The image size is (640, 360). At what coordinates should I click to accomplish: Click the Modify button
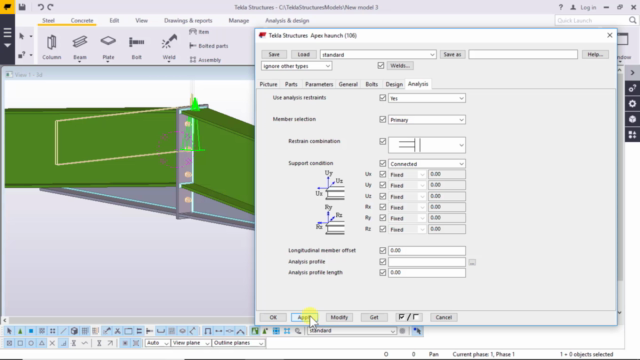coord(339,317)
